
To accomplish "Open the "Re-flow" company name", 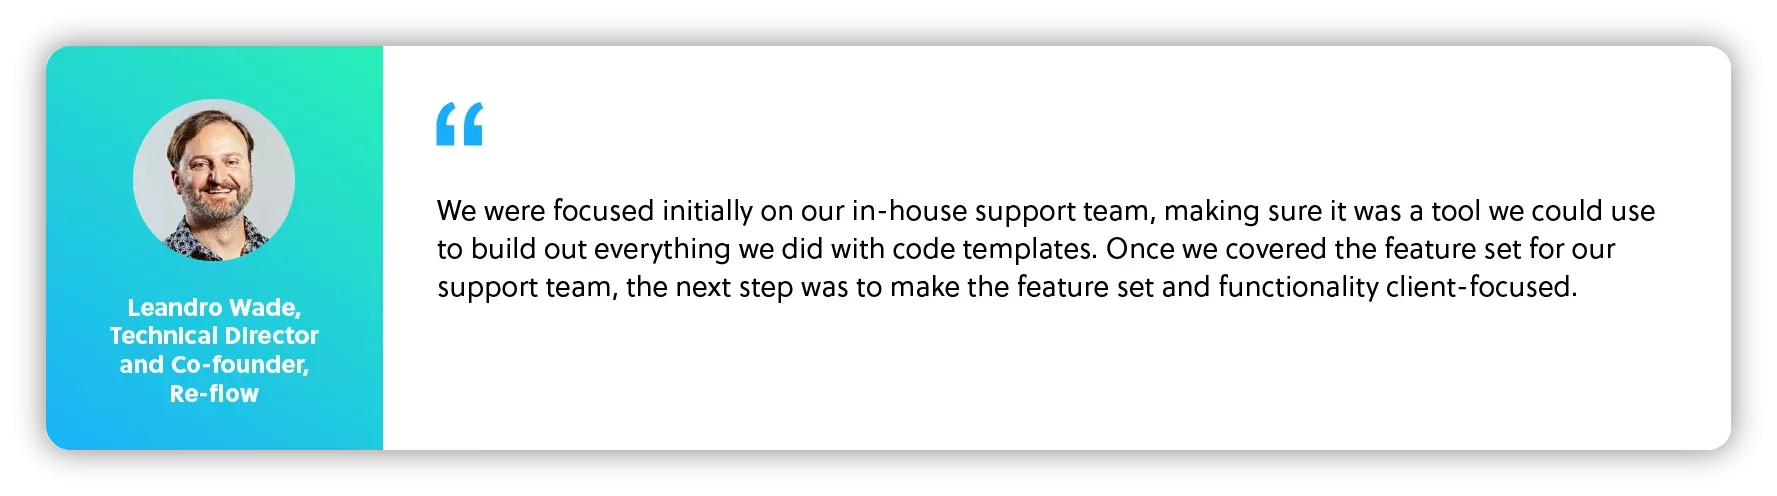I will pos(214,394).
